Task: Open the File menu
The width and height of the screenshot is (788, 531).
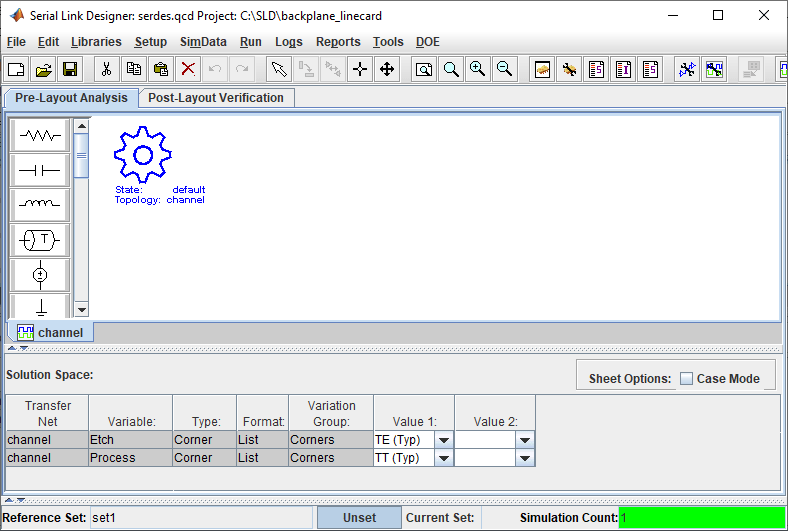Action: click(16, 42)
